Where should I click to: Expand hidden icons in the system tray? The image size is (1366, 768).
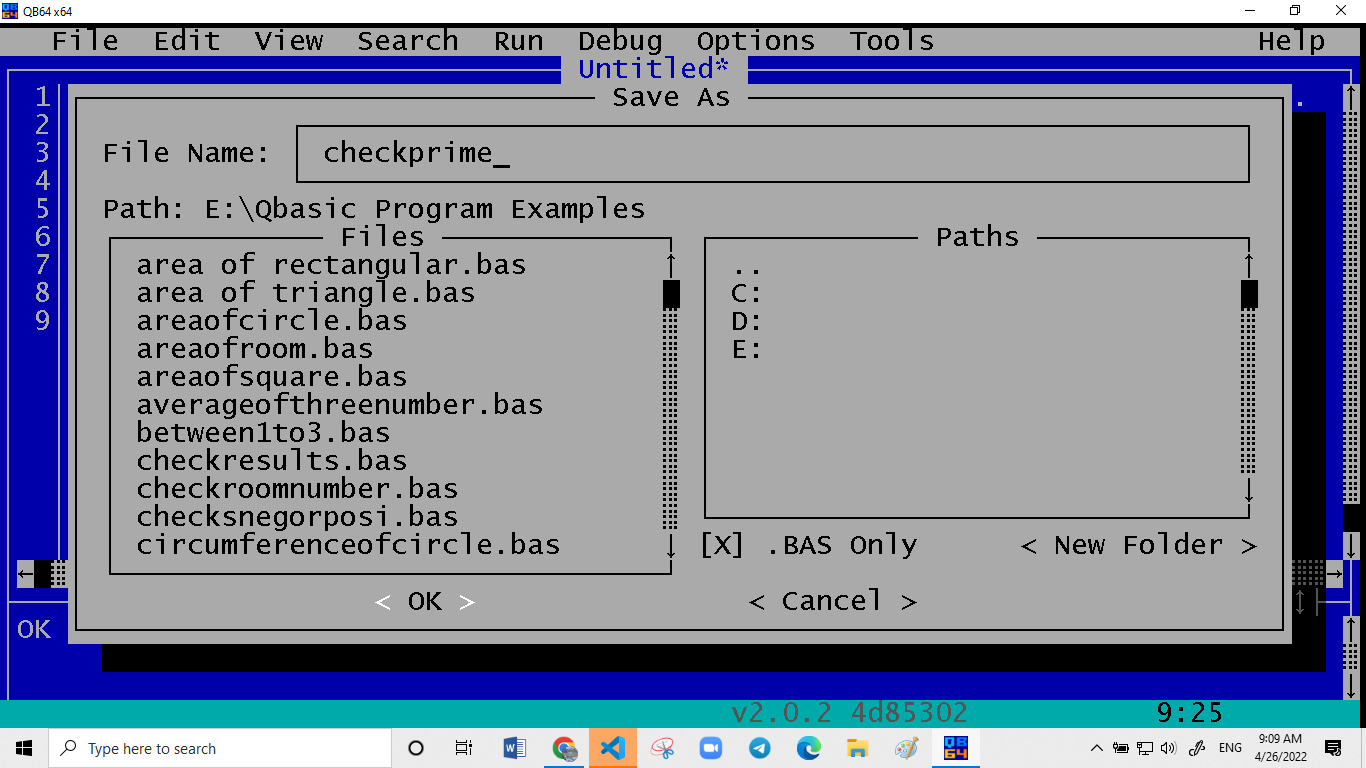pyautogui.click(x=1098, y=747)
